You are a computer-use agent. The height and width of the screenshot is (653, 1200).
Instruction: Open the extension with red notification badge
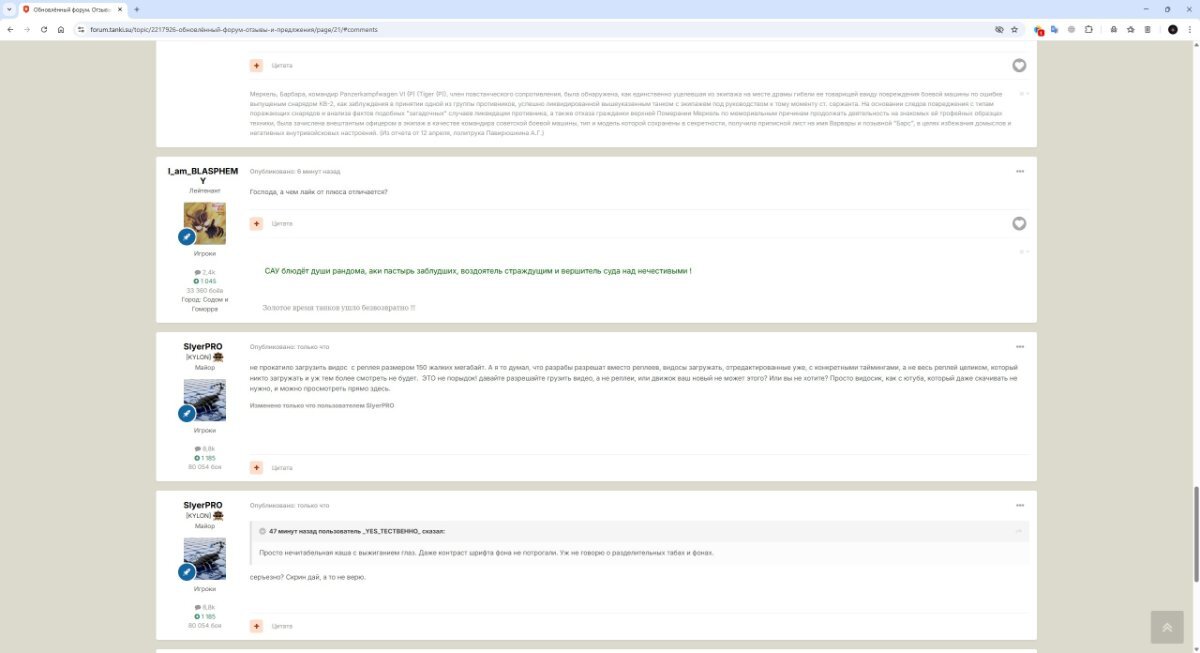tap(1039, 30)
